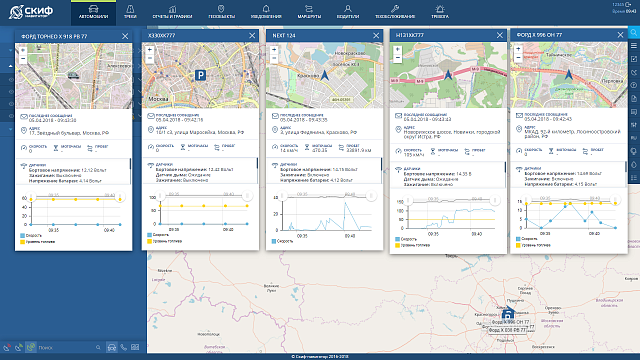Screen dimensions: 640x360
Task: Open the Отчеты и графики tab
Action: 172,12
